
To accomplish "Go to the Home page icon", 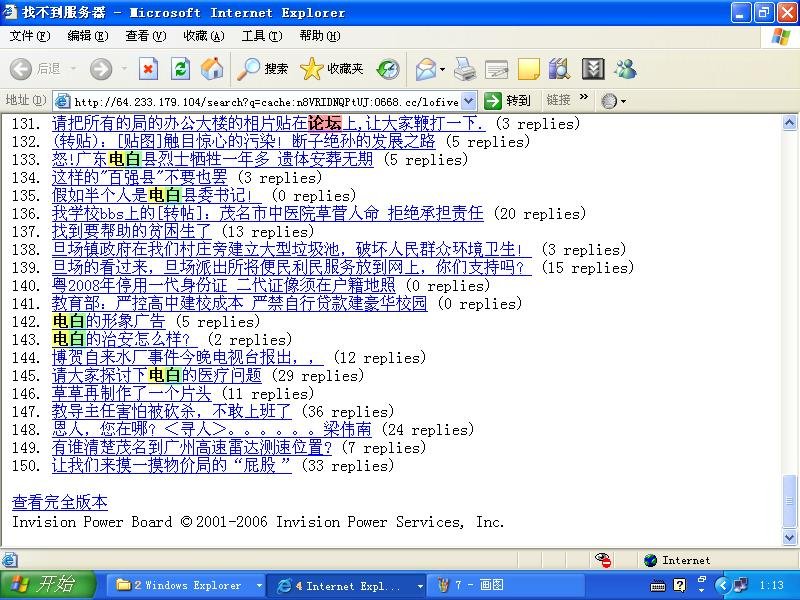I will click(x=212, y=69).
